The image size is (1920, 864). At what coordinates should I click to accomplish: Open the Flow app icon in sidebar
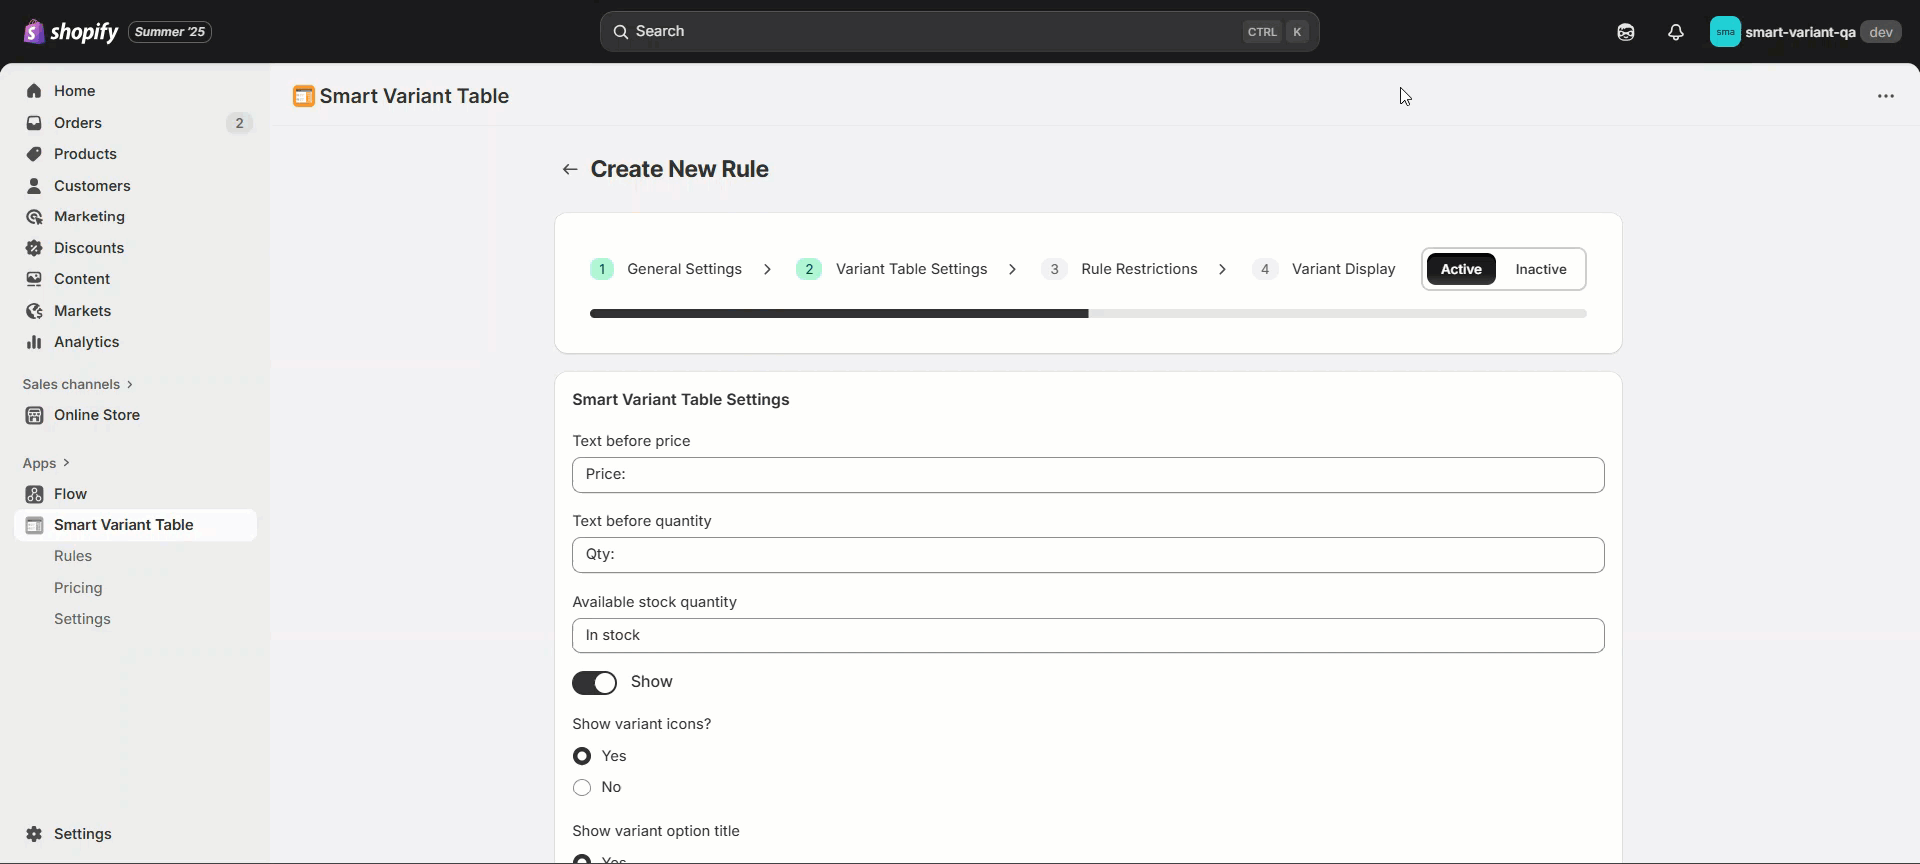pyautogui.click(x=34, y=494)
